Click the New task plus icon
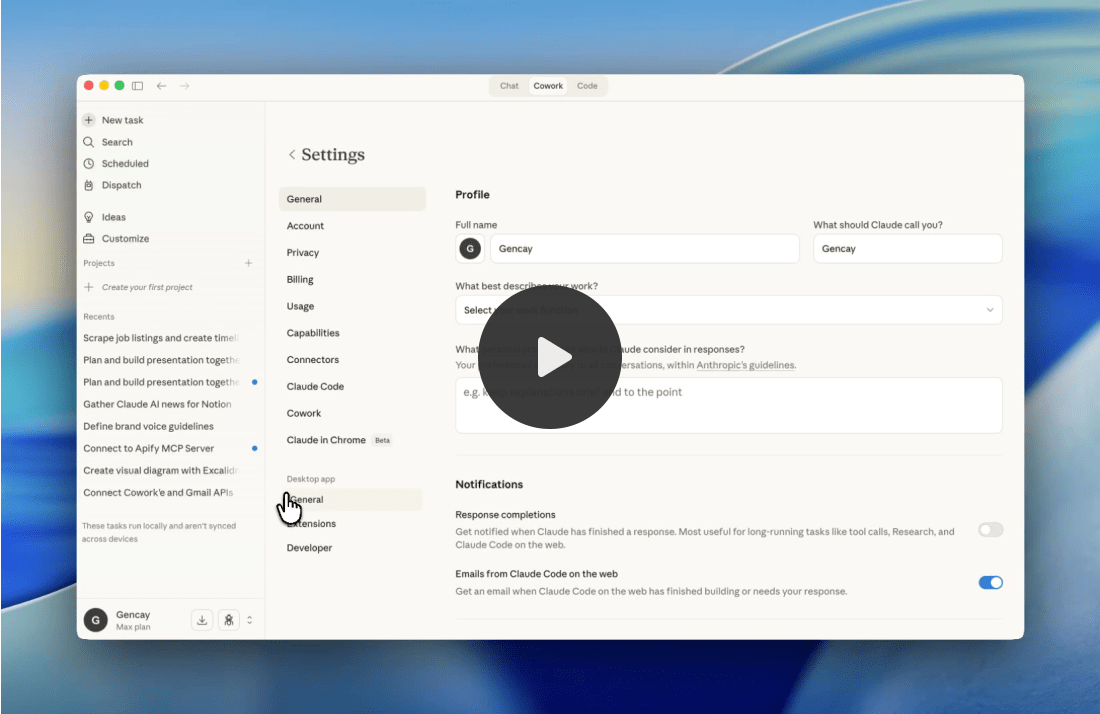Image resolution: width=1100 pixels, height=714 pixels. click(x=89, y=120)
